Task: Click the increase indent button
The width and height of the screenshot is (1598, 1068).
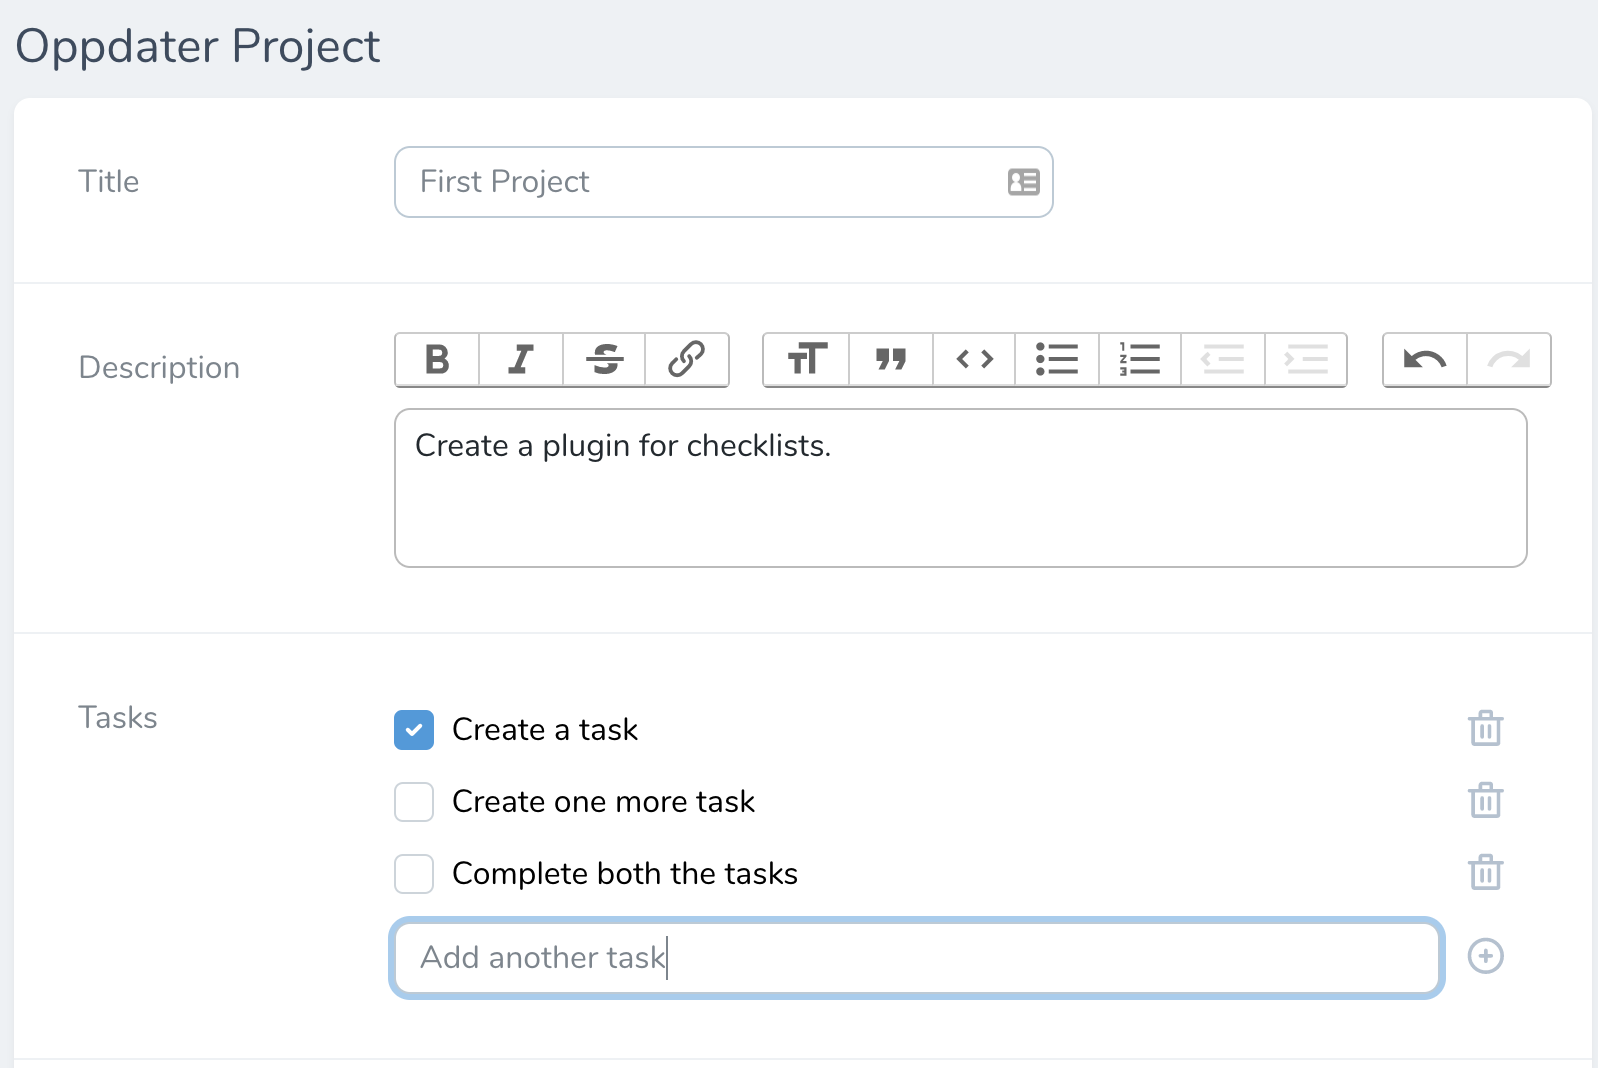Action: point(1306,359)
